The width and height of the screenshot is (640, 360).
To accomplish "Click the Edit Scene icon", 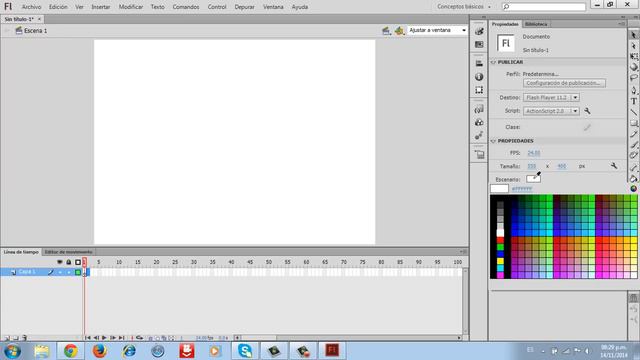I will [x=386, y=31].
